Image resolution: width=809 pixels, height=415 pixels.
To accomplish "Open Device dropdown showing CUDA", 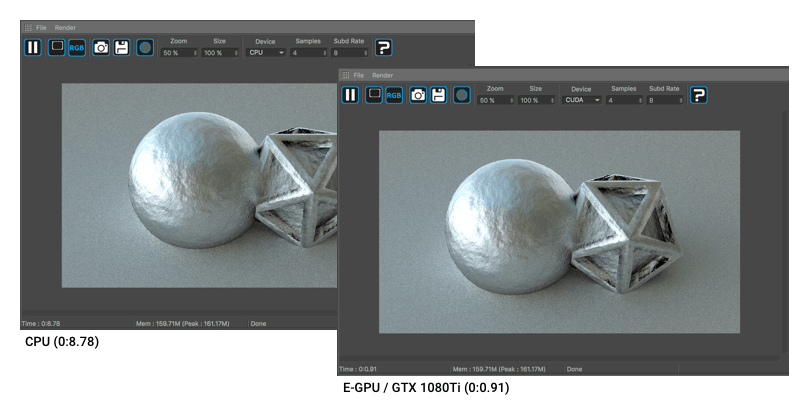I will coord(582,100).
